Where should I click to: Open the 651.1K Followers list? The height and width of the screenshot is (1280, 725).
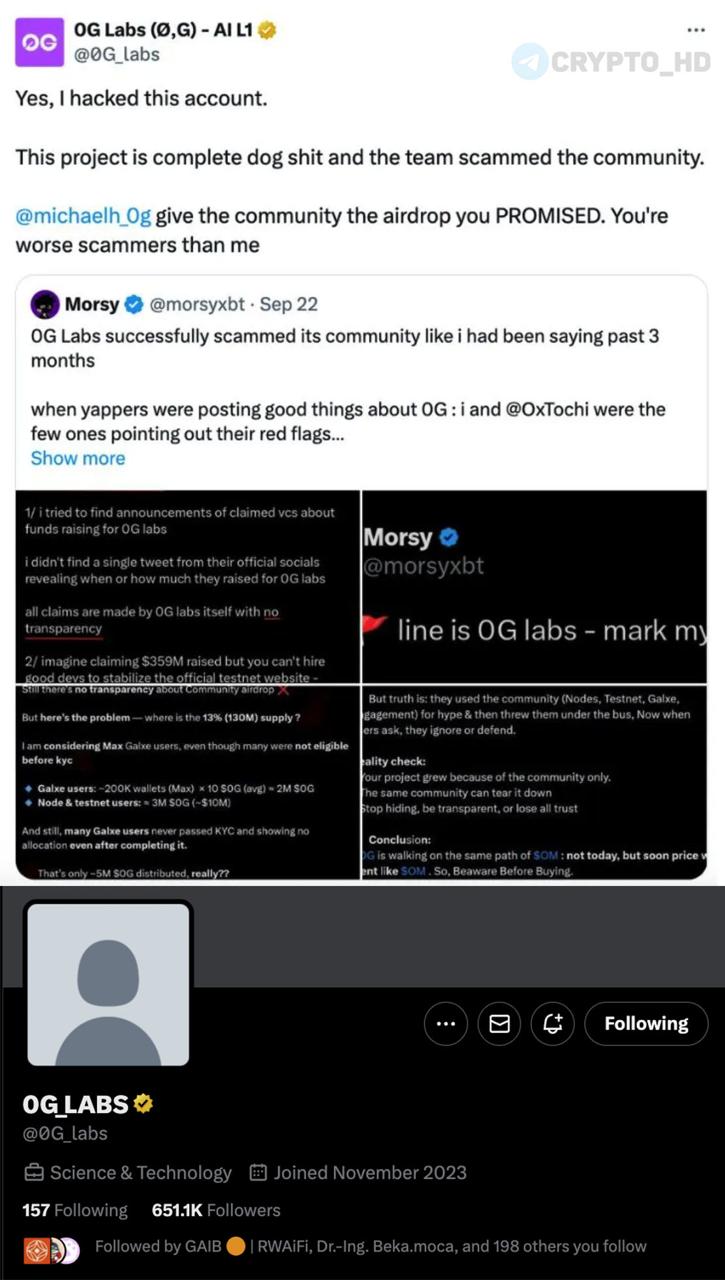click(x=216, y=1210)
